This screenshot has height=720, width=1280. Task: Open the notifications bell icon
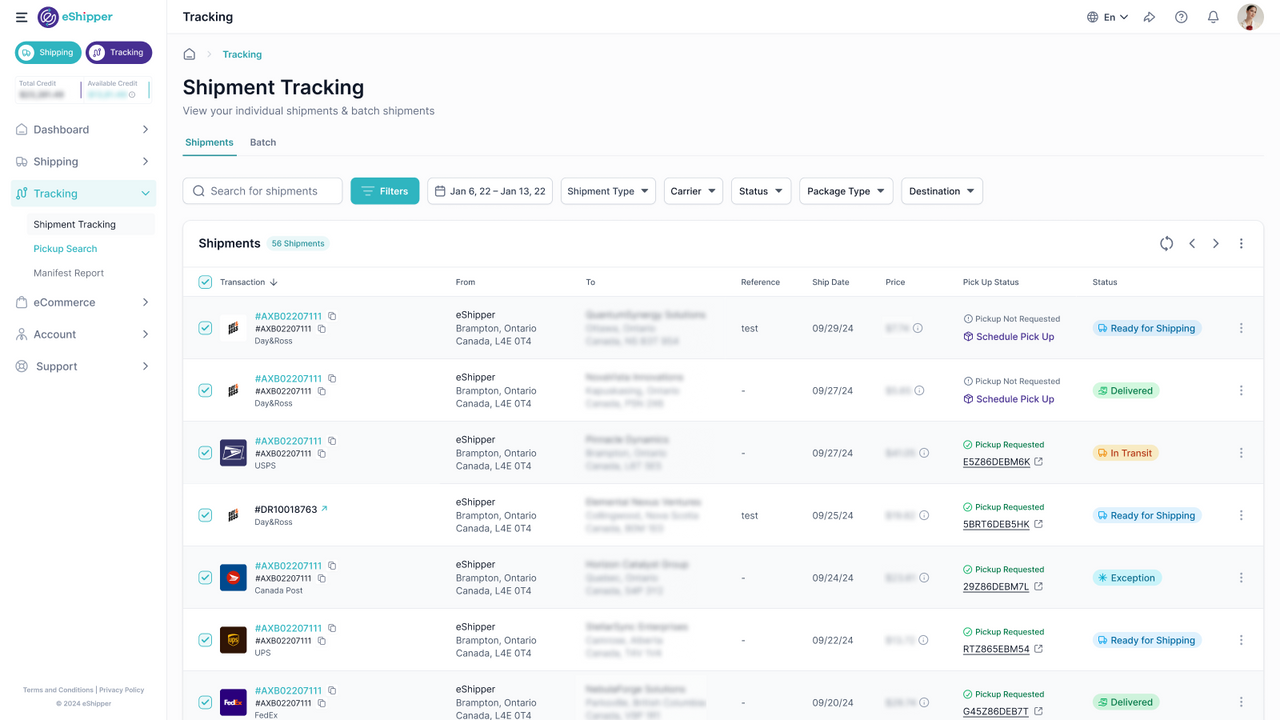pos(1213,17)
